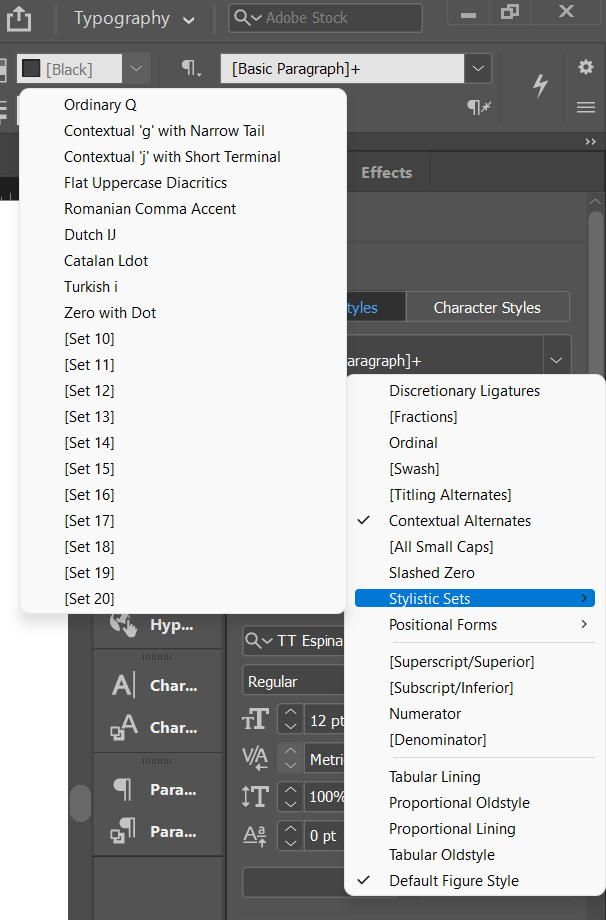
Task: Open the panel options hamburger menu
Action: (x=585, y=107)
